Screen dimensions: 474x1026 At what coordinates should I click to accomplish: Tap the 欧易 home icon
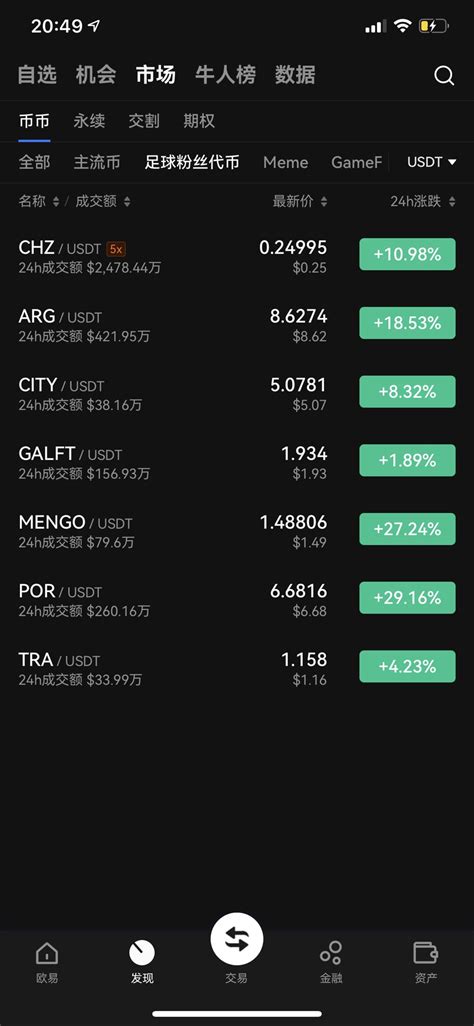(x=46, y=953)
